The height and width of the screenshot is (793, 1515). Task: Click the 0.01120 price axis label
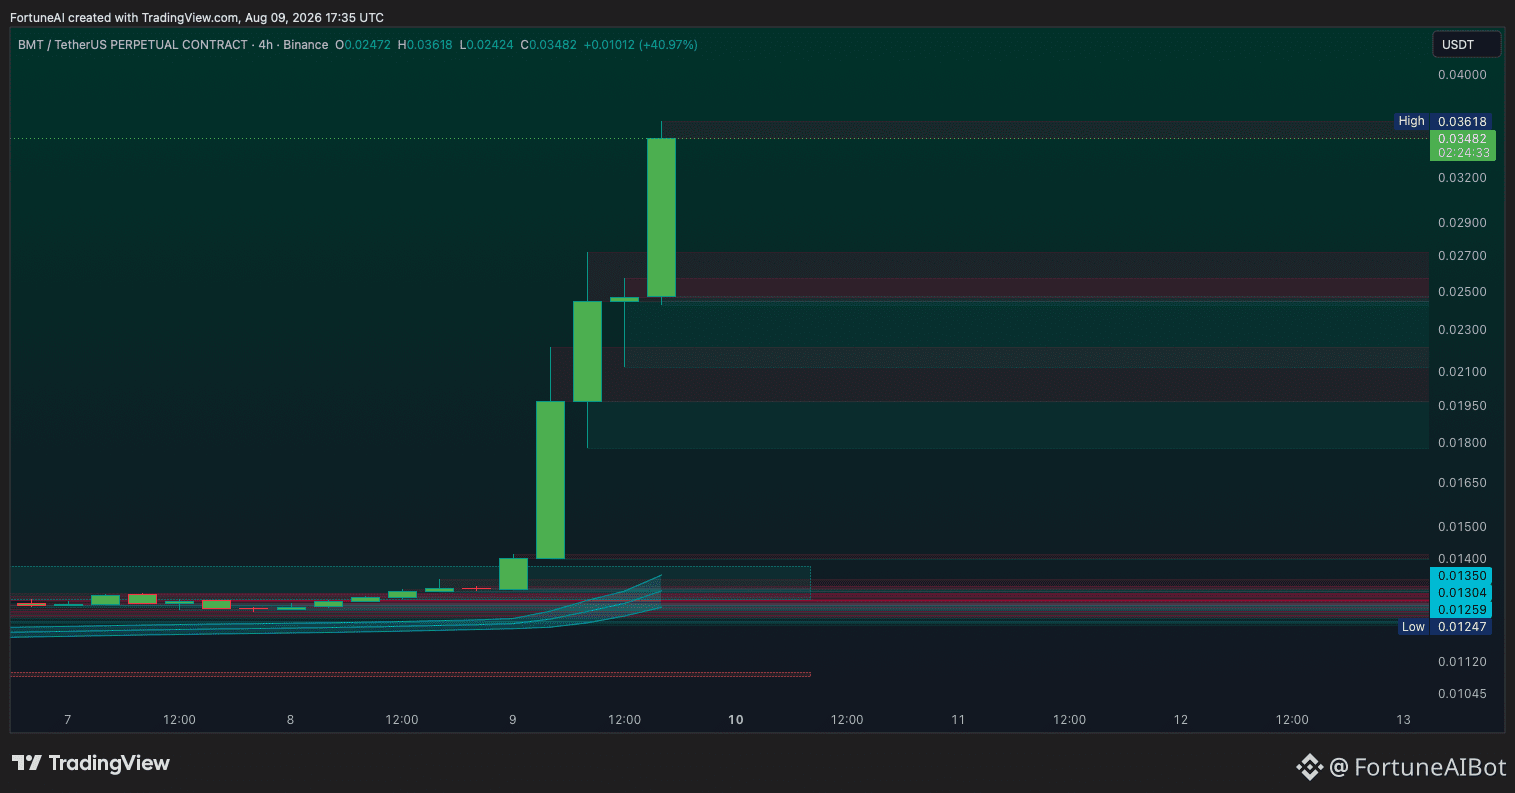pos(1462,662)
